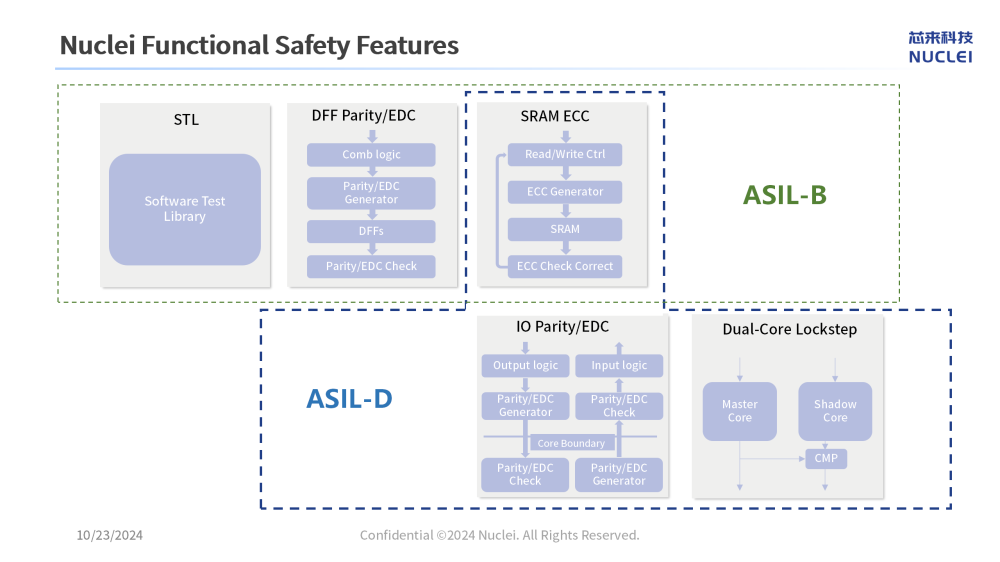Click Parity/EDC Check block under Input logic
This screenshot has width=1000, height=562.
(619, 406)
